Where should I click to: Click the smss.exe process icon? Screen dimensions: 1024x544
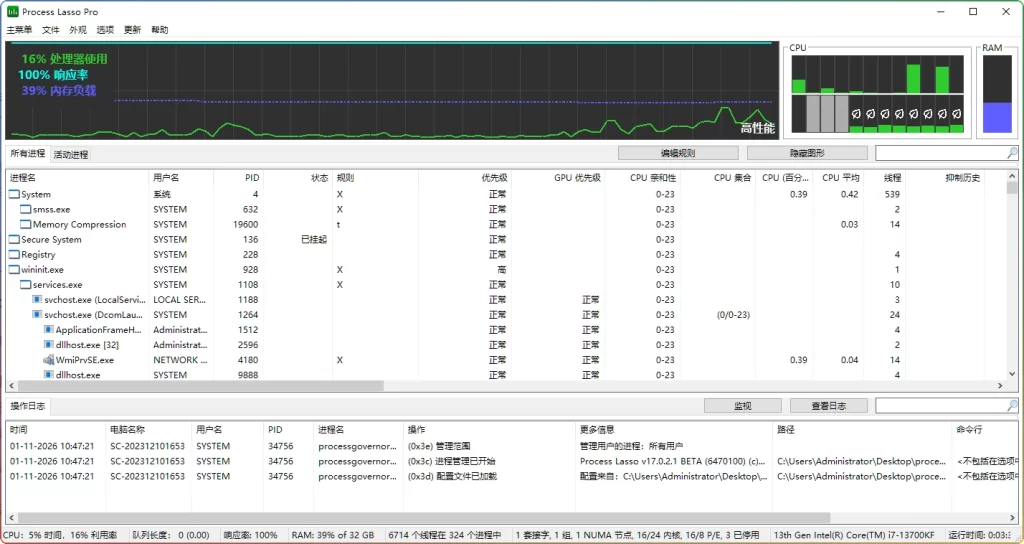click(25, 210)
